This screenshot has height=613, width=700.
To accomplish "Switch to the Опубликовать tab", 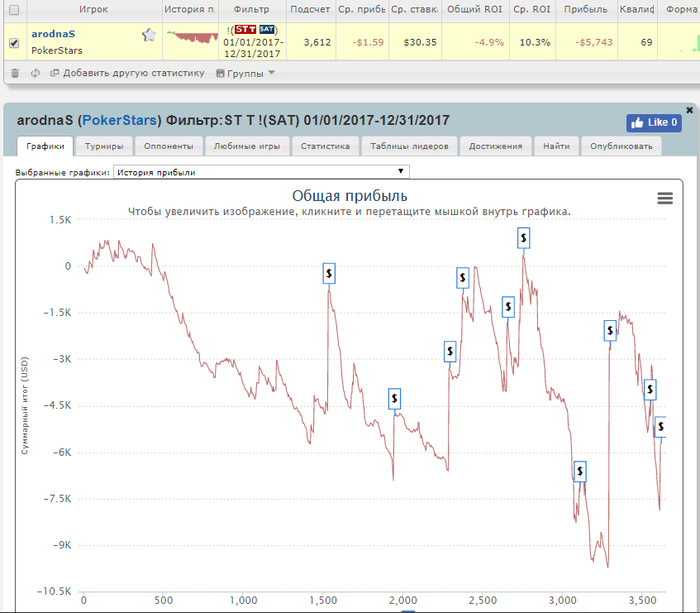I will (x=621, y=146).
